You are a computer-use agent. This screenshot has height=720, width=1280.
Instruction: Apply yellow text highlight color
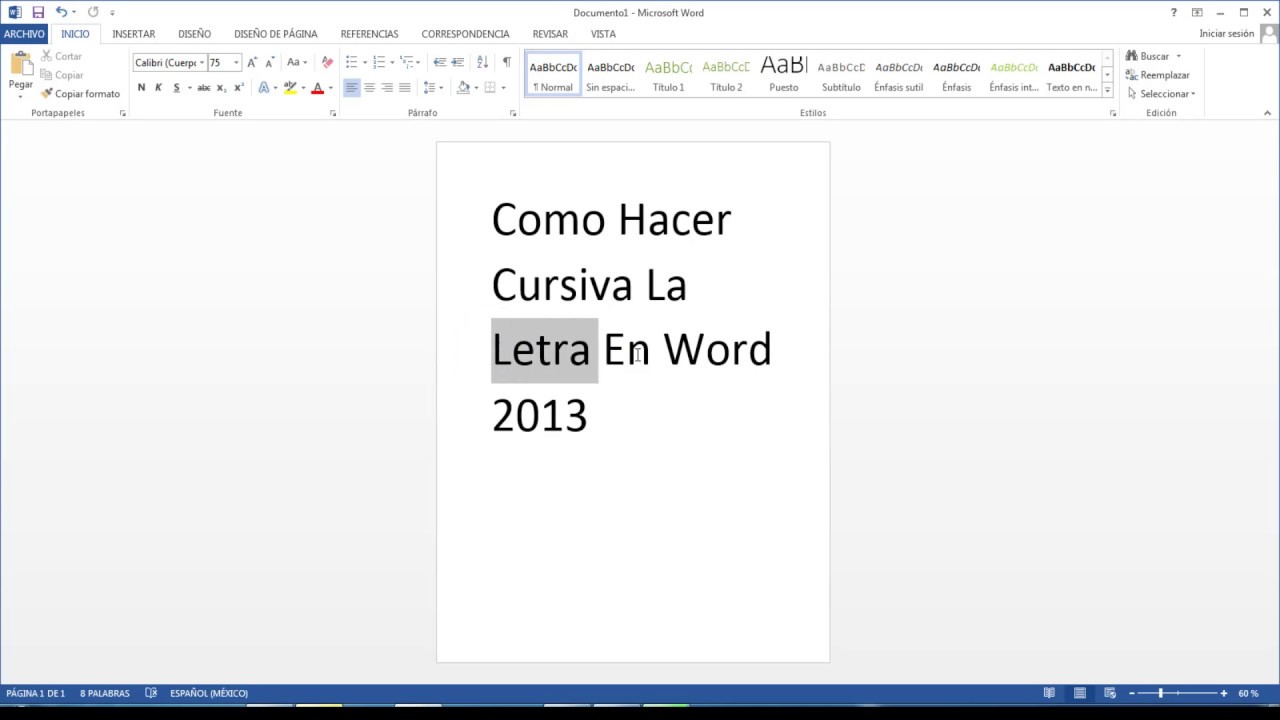point(290,88)
